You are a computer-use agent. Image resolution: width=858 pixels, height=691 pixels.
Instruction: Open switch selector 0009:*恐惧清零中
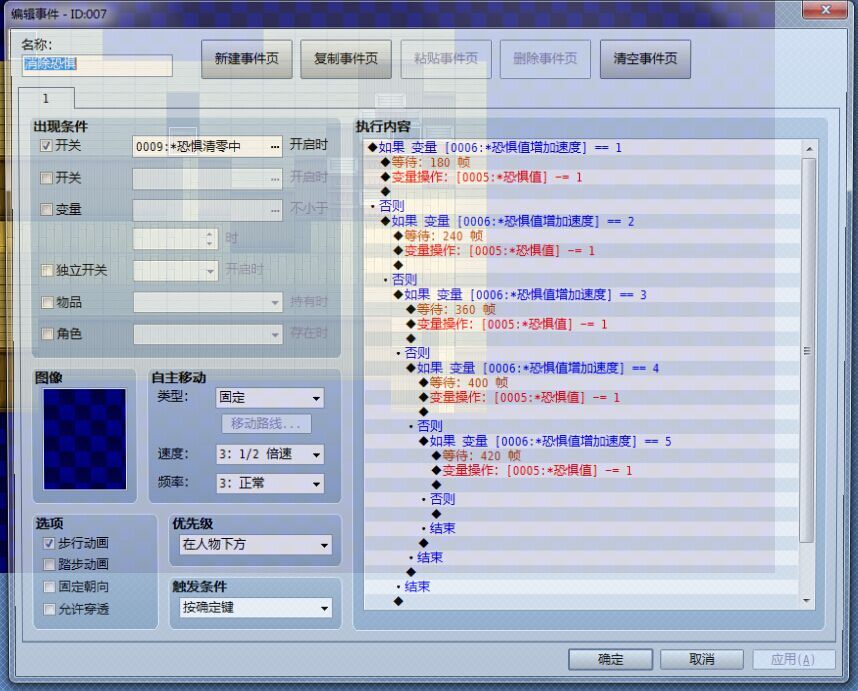click(x=207, y=147)
